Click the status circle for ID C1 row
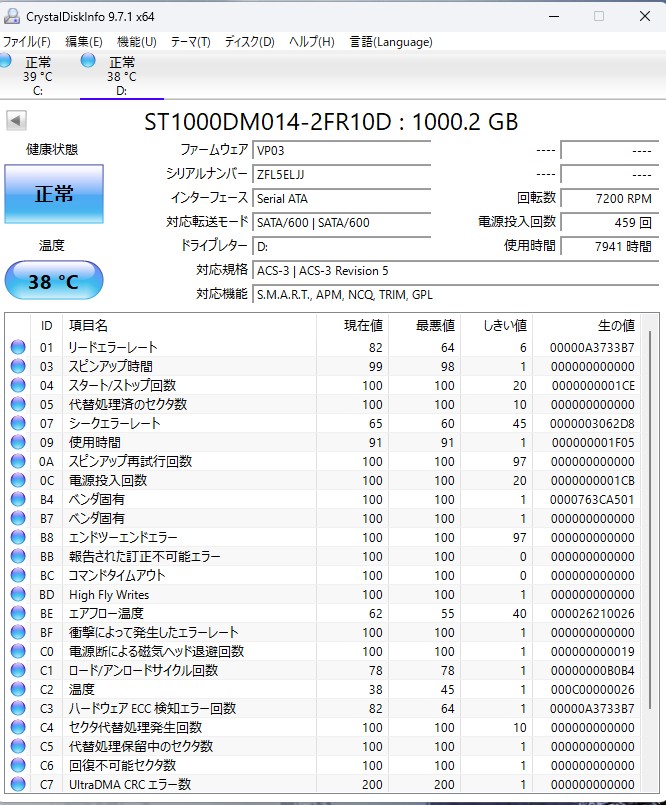The image size is (666, 805). coord(18,670)
